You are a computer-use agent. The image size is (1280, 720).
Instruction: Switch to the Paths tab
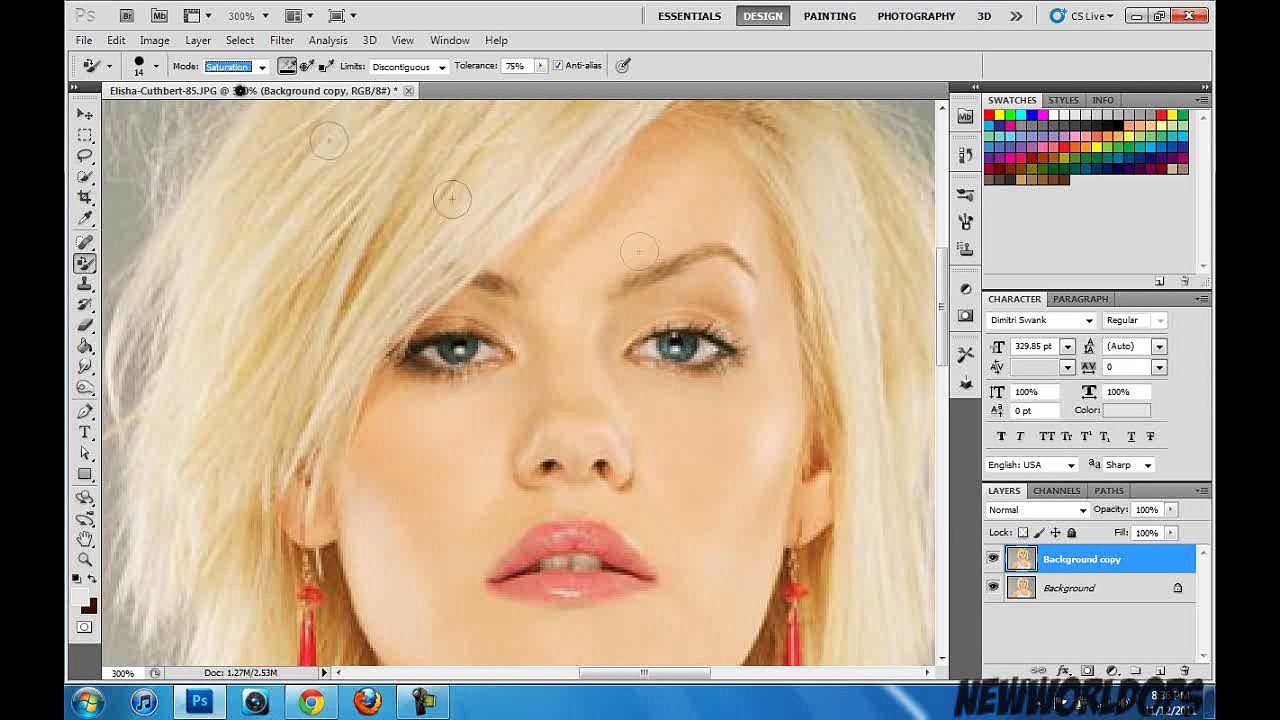[1109, 491]
